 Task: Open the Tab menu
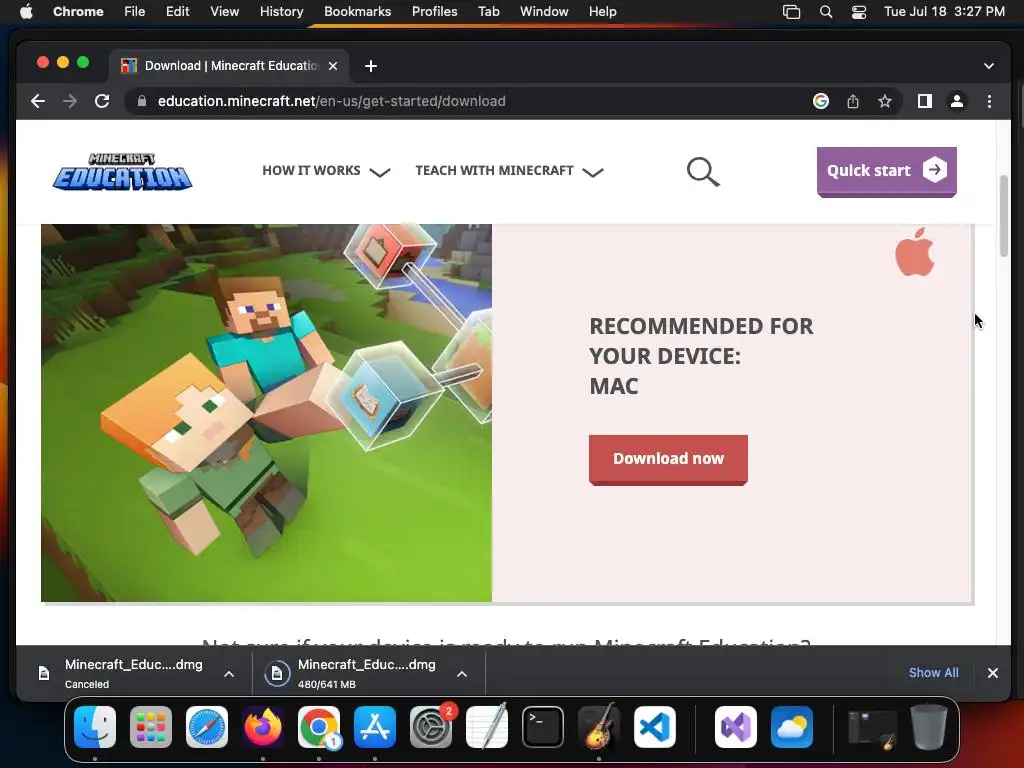click(488, 12)
